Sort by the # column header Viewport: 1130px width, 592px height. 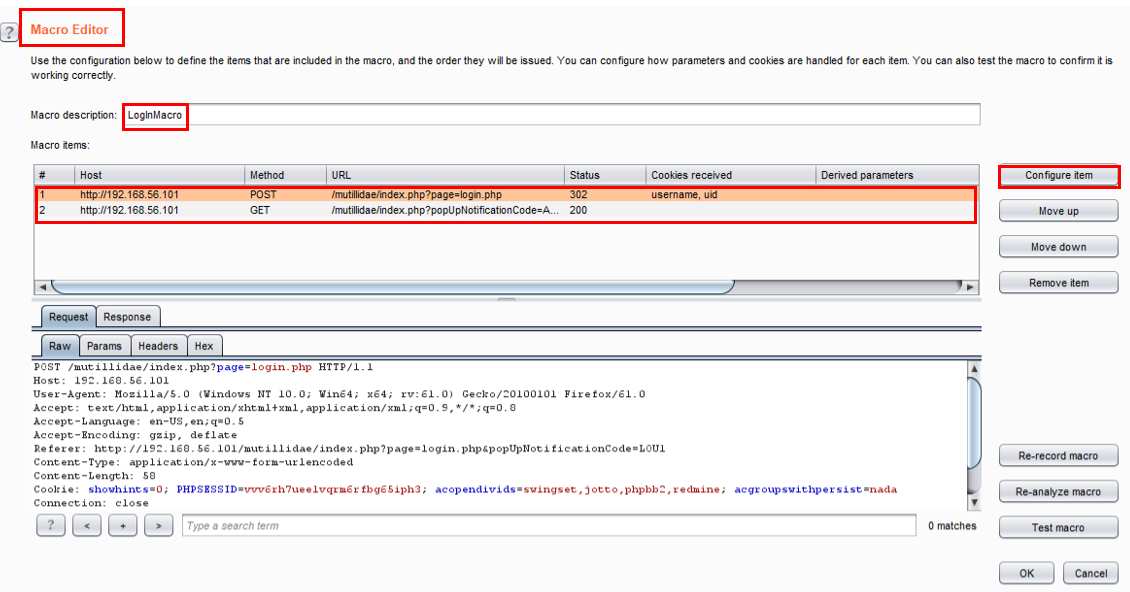[54, 175]
